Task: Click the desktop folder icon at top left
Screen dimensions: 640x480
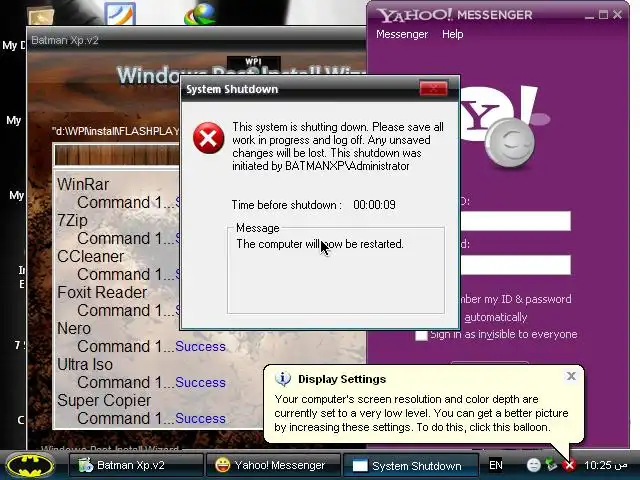Action: (x=40, y=15)
